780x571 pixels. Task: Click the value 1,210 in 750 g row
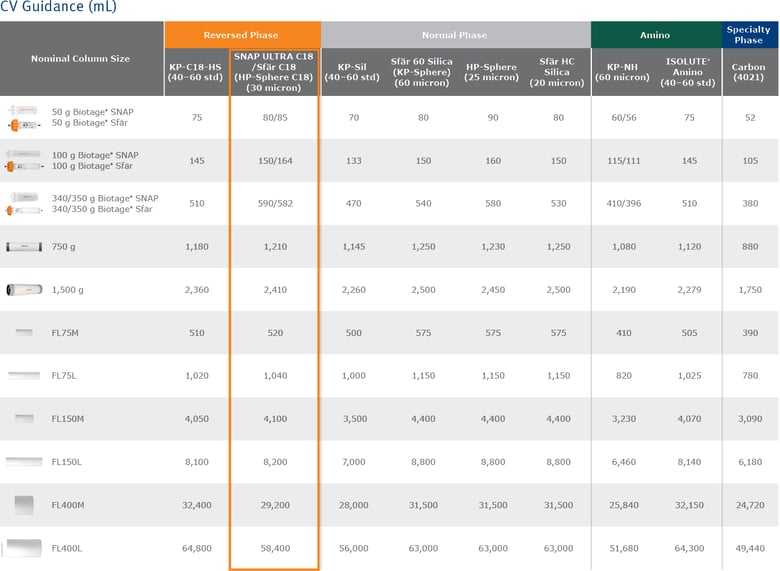[x=275, y=247]
